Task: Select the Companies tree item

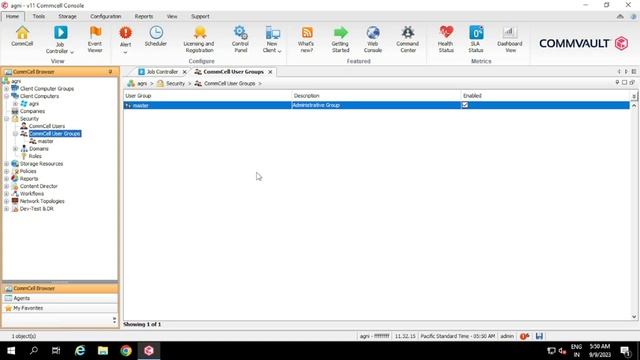Action: point(28,111)
